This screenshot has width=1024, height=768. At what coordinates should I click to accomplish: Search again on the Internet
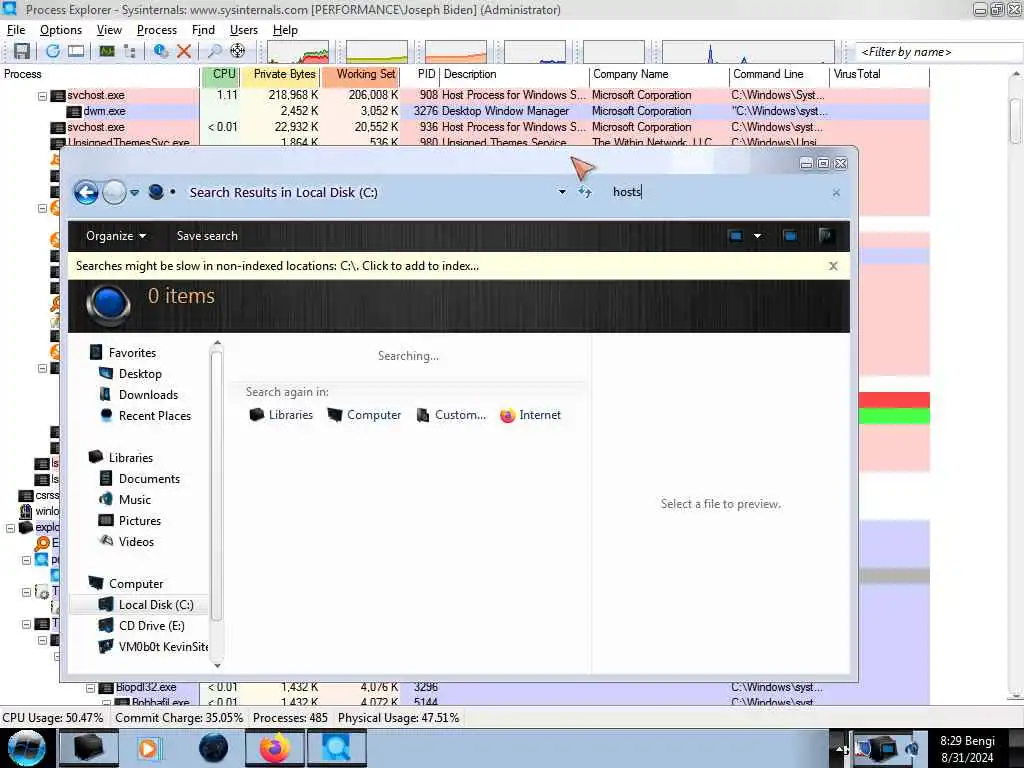[x=530, y=415]
